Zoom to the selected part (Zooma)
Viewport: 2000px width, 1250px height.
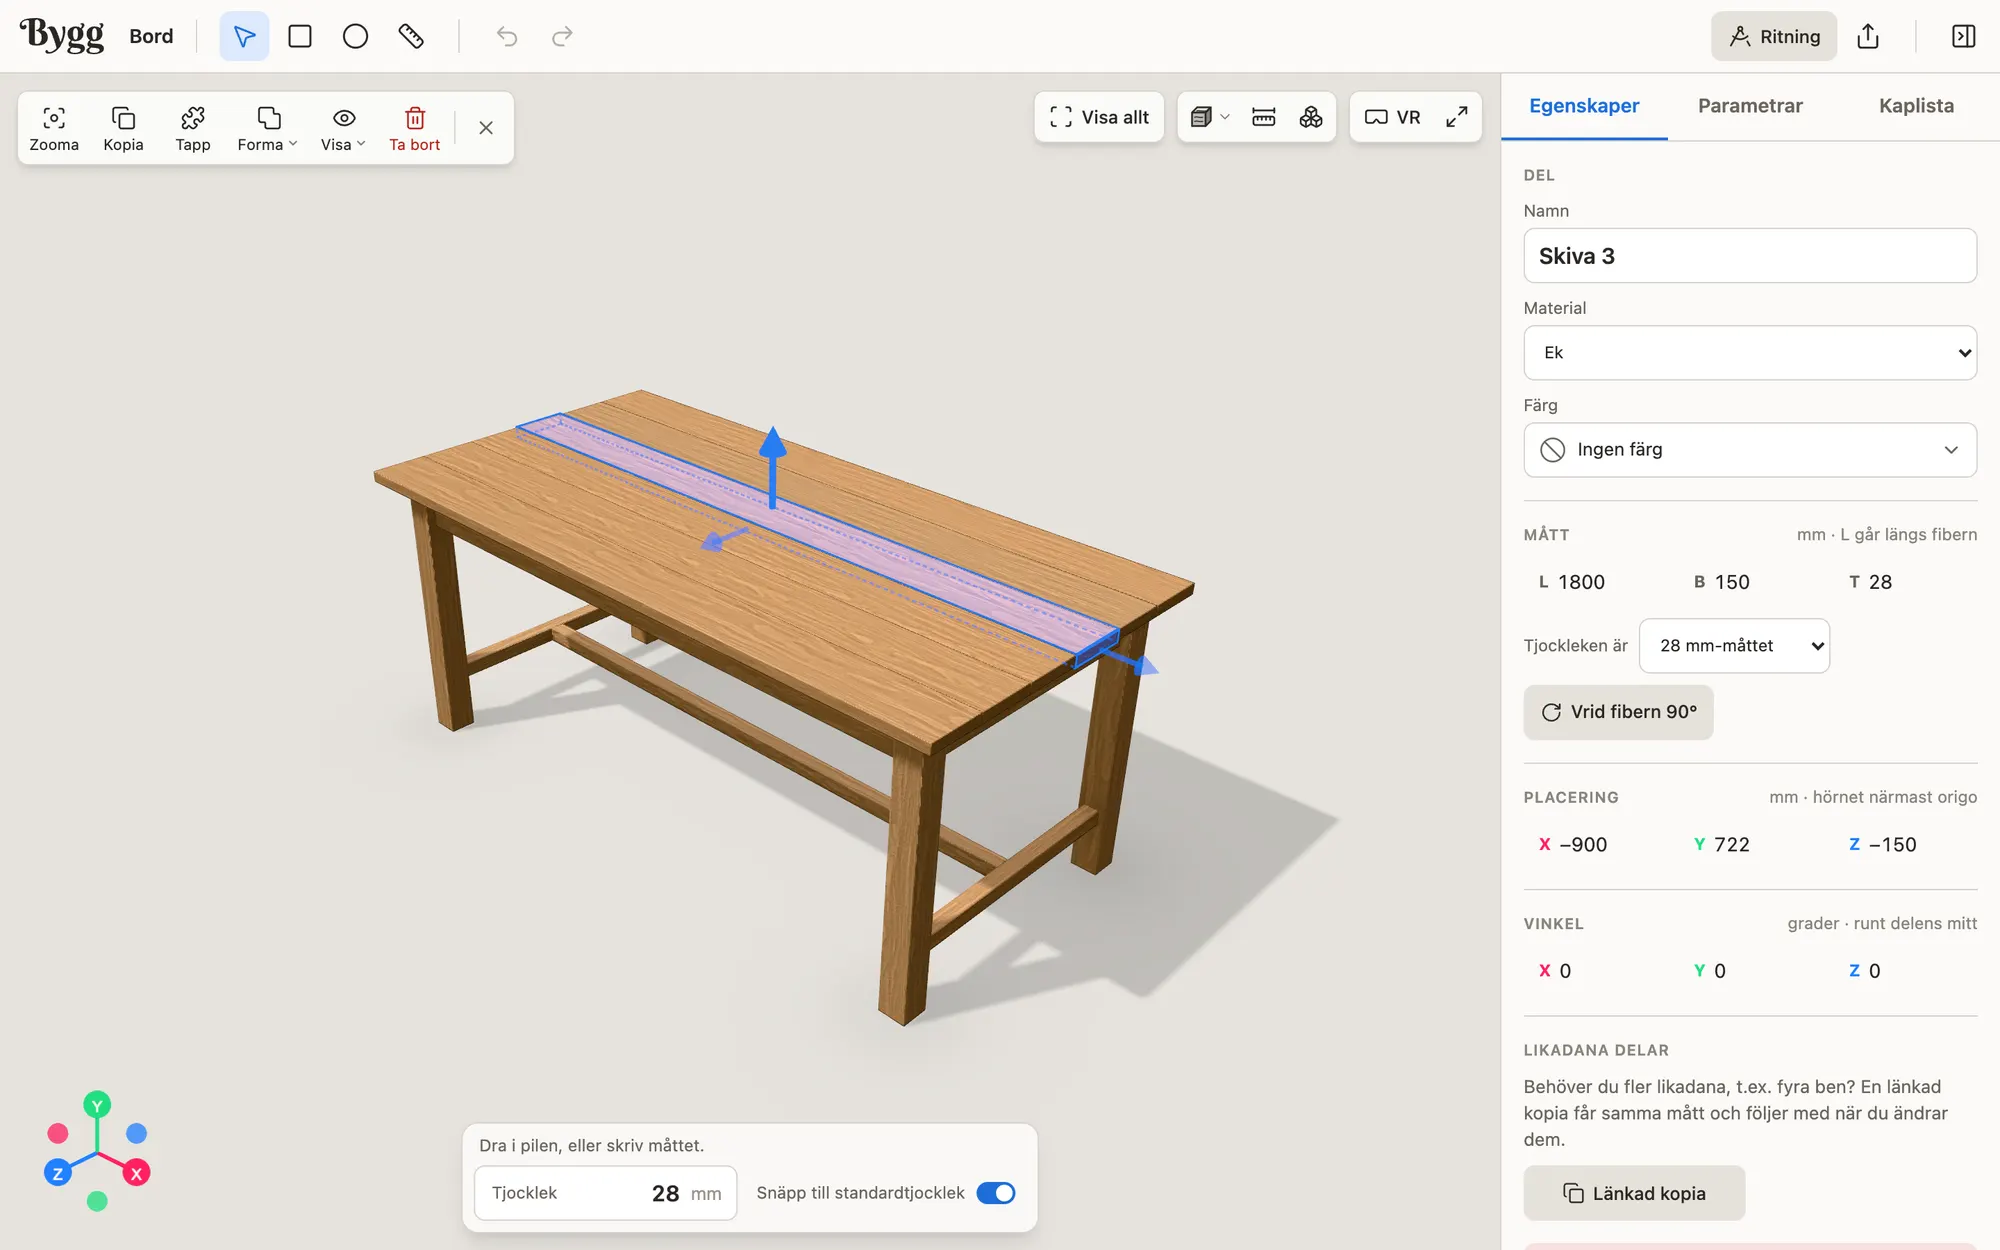point(54,129)
